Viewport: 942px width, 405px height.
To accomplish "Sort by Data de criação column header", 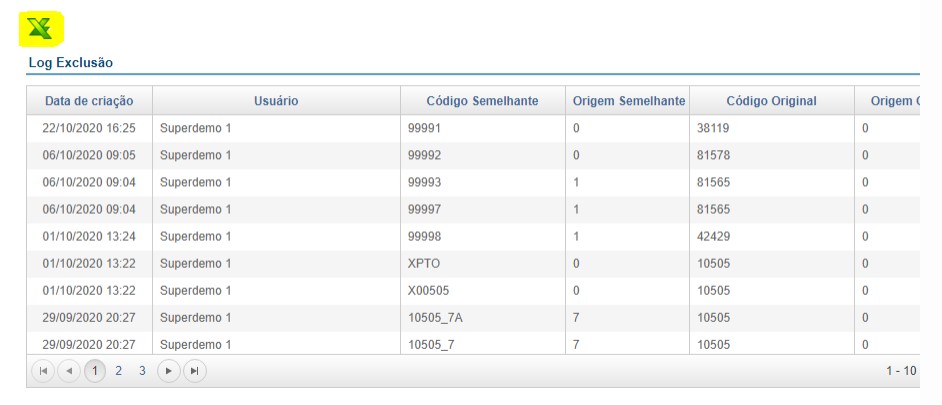I will point(89,101).
